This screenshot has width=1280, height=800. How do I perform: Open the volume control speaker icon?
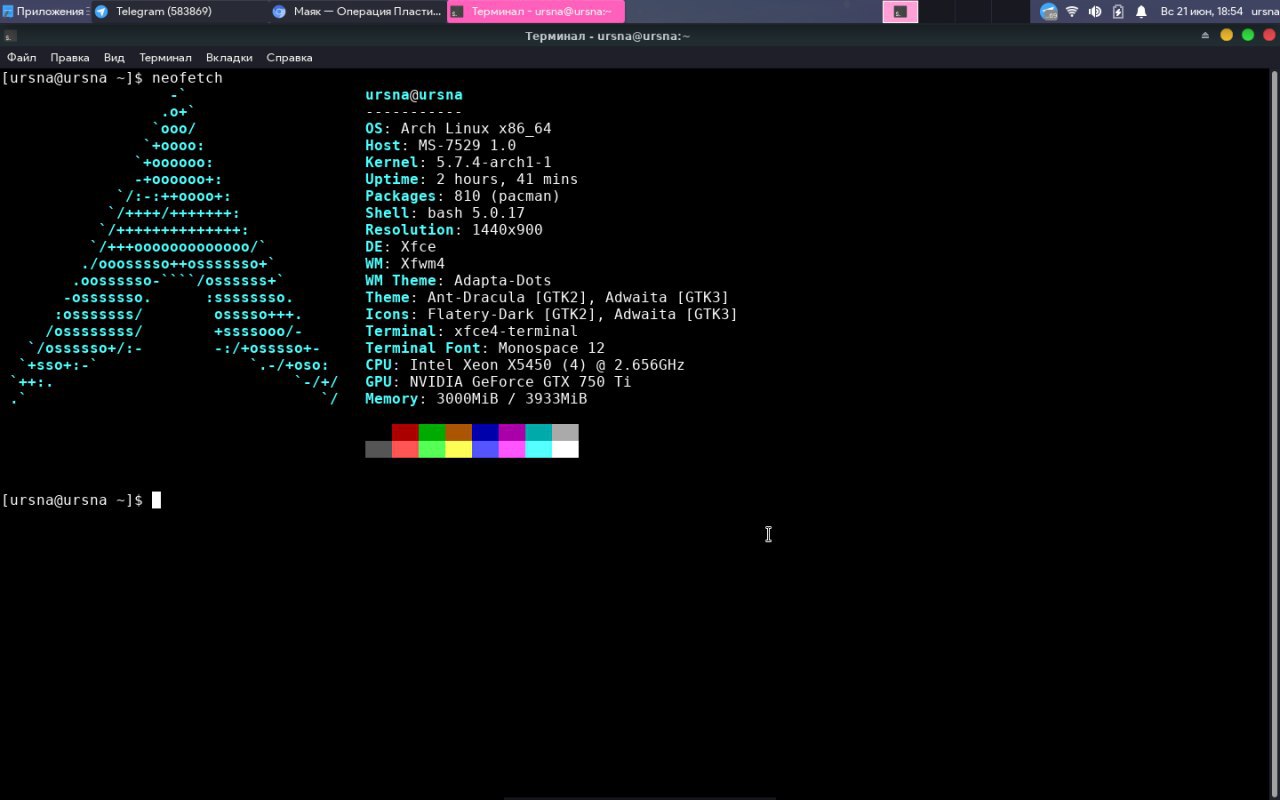1095,11
